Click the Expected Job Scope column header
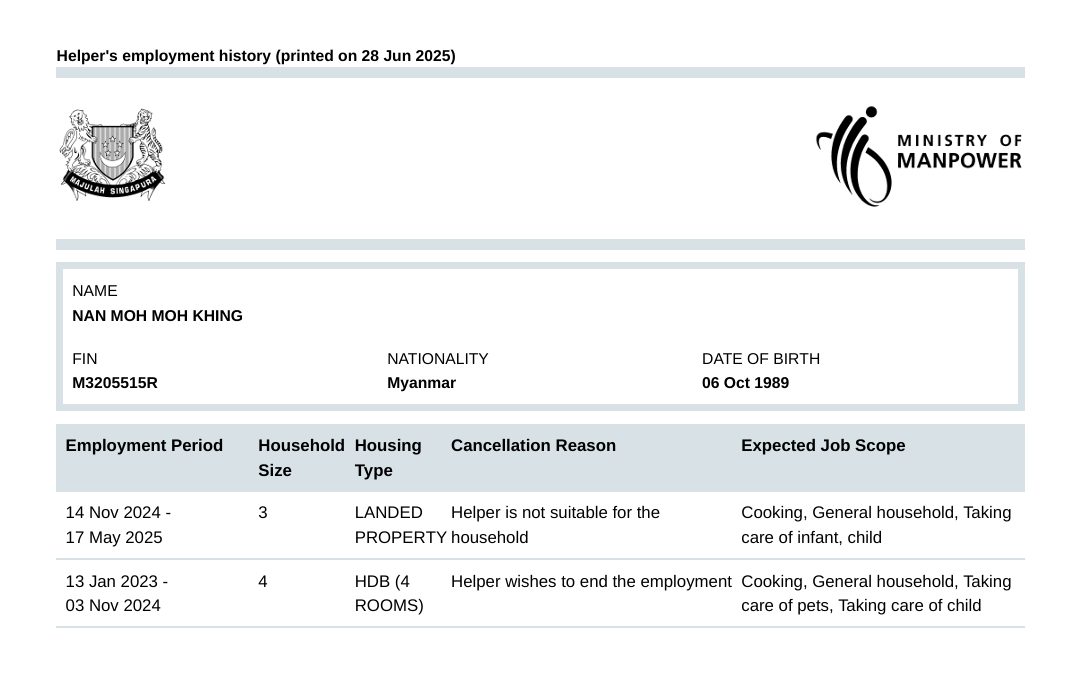 tap(823, 445)
